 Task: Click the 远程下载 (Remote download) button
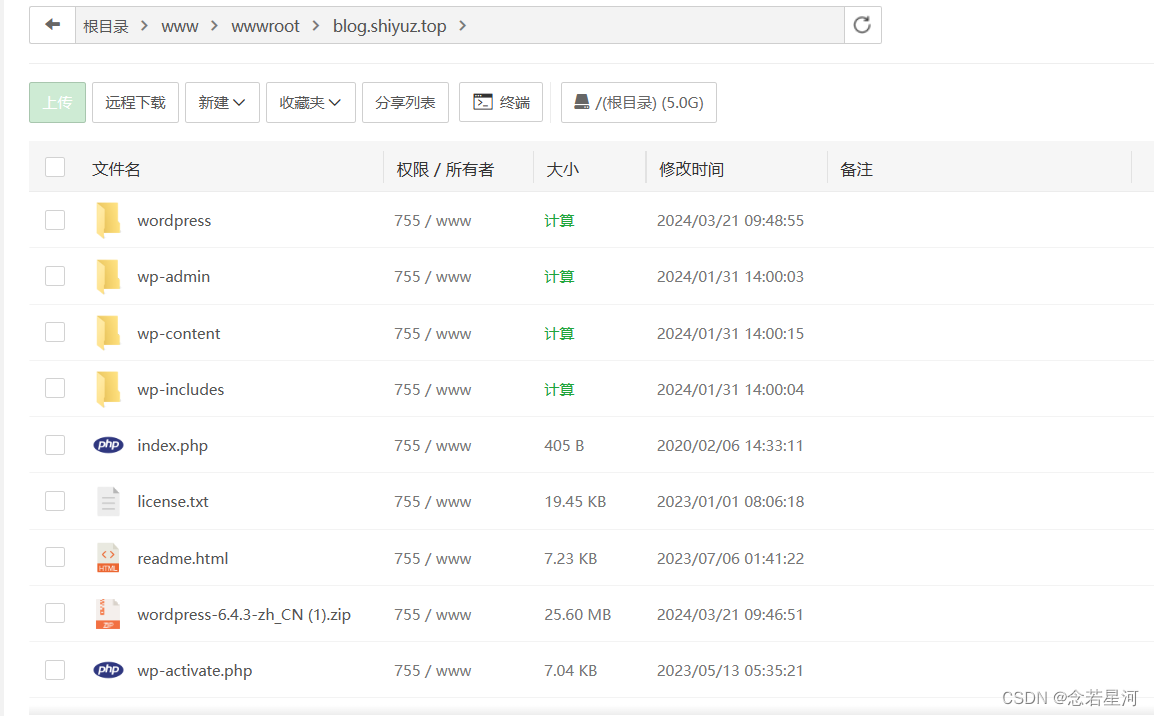pyautogui.click(x=135, y=102)
